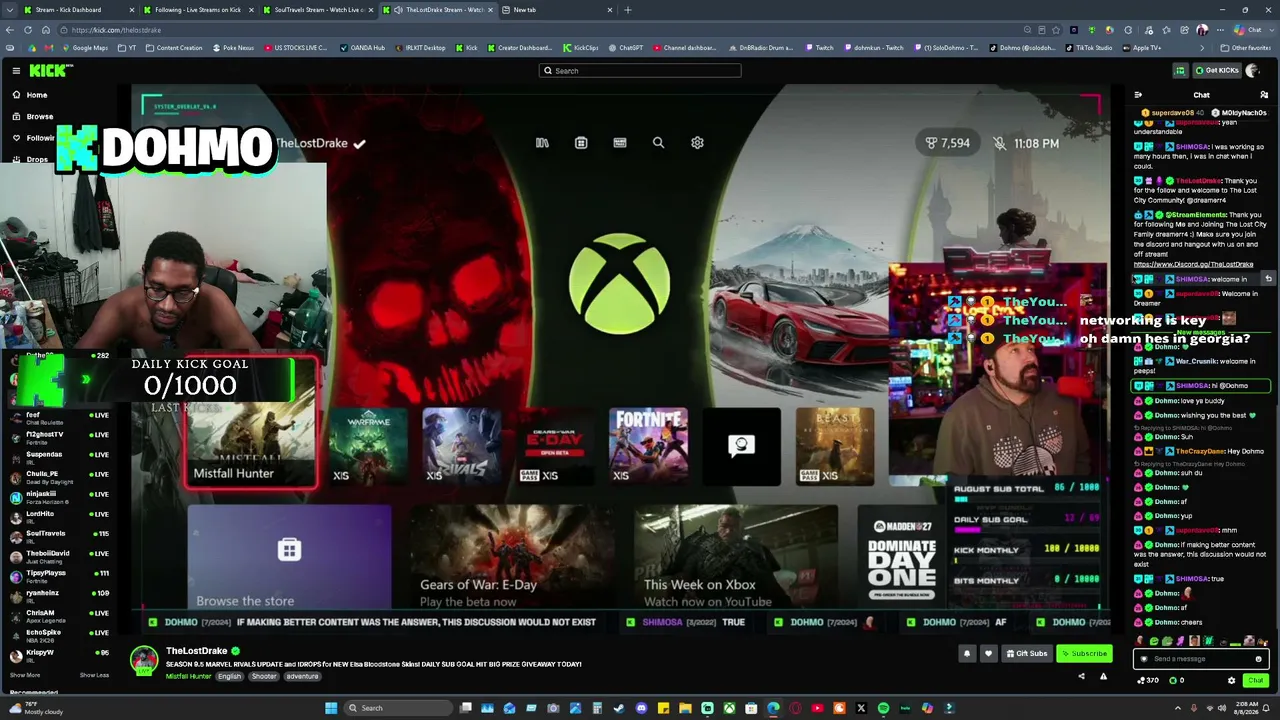Click the Send a message chat field
Image resolution: width=1280 pixels, height=720 pixels.
(1201, 659)
